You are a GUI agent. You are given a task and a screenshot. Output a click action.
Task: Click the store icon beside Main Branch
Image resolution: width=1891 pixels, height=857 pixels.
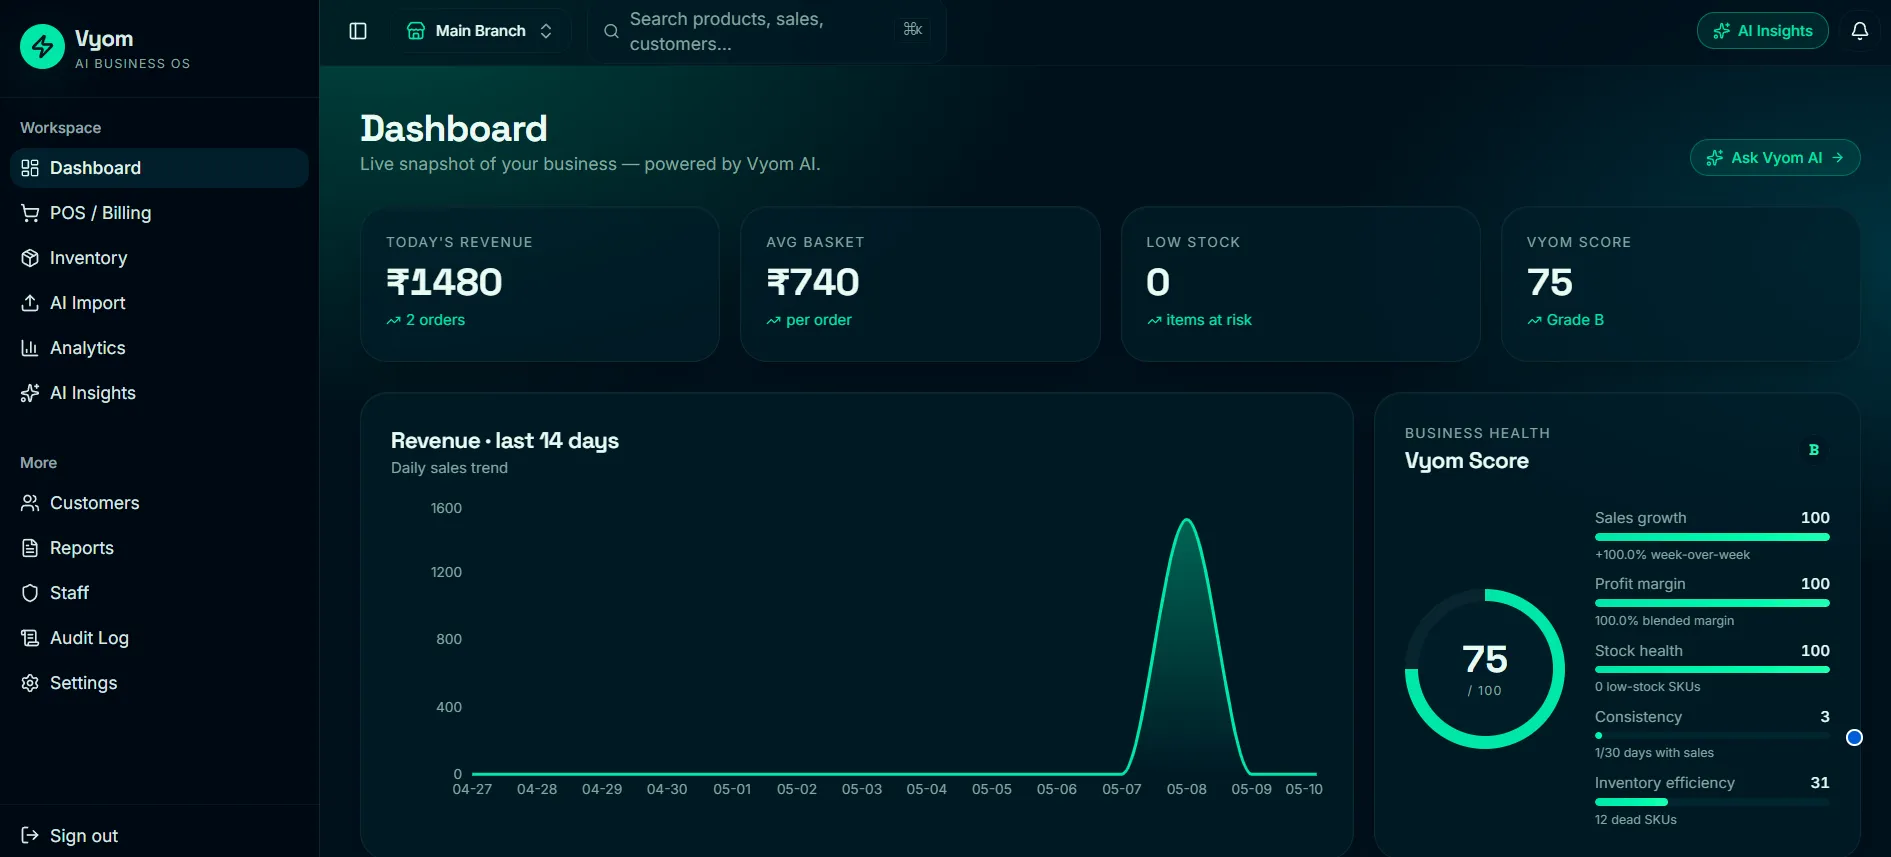[416, 31]
